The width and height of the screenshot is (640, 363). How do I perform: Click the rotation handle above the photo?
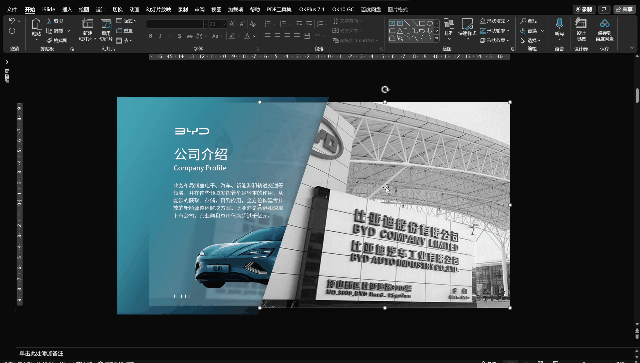click(x=385, y=89)
